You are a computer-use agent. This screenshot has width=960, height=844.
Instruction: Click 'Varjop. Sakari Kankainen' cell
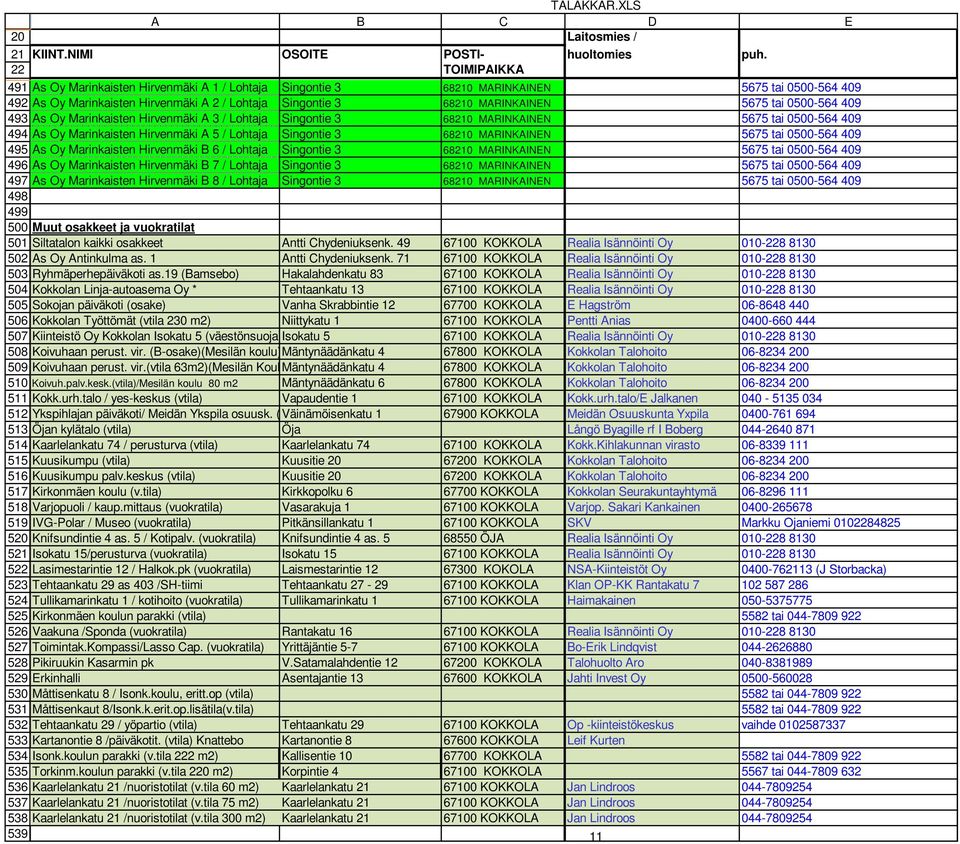click(651, 507)
